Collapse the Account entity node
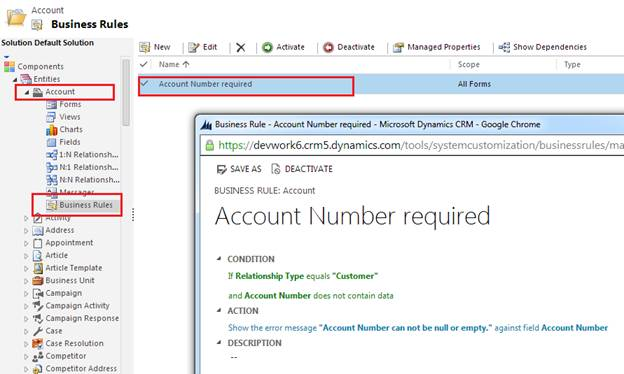 (27, 92)
